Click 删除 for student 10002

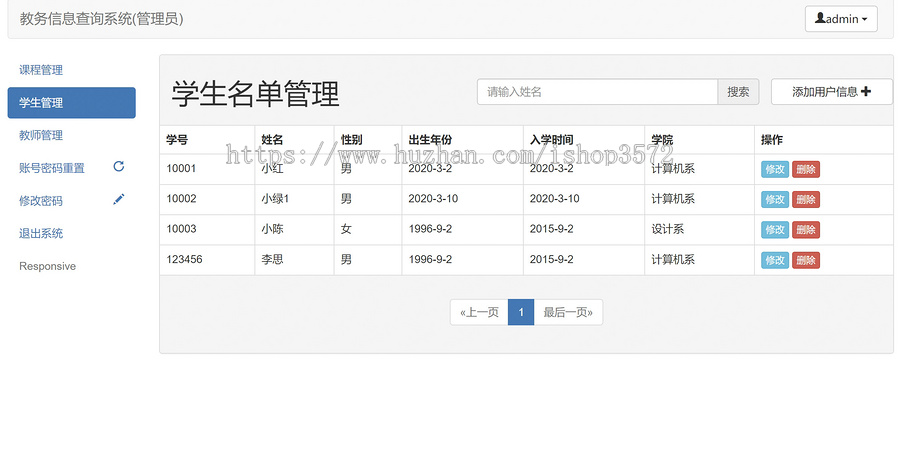[x=806, y=199]
